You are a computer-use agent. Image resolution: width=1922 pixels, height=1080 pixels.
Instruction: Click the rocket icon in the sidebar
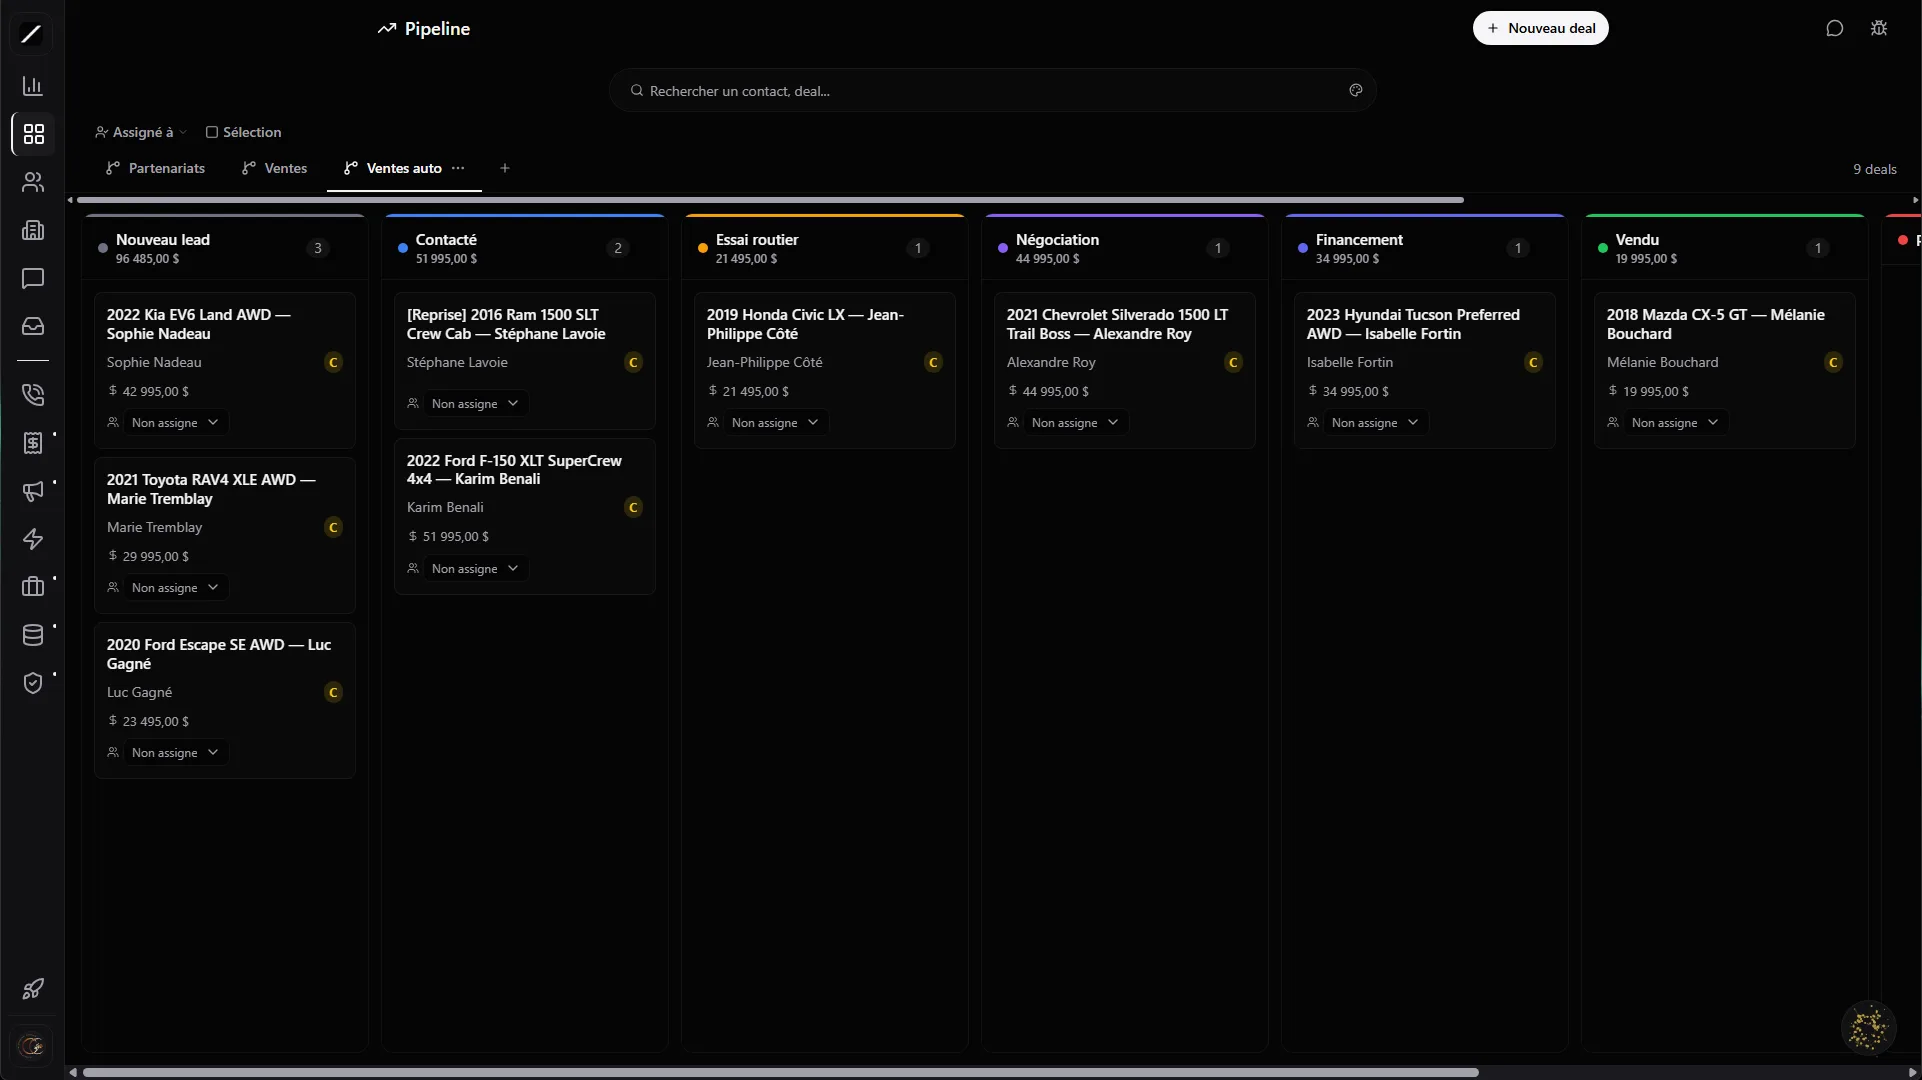tap(33, 989)
